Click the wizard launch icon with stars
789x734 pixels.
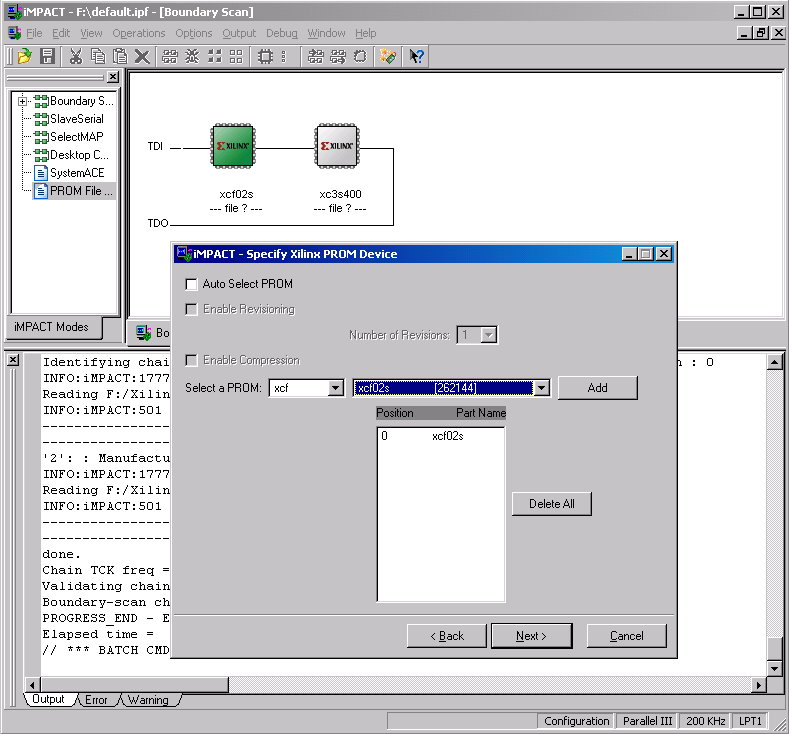pyautogui.click(x=388, y=56)
